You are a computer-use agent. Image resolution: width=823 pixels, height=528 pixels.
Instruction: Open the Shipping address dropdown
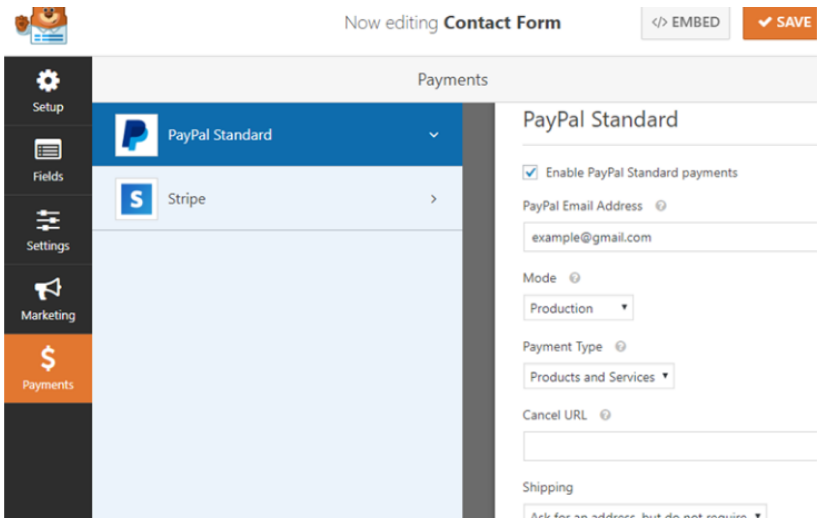(645, 512)
